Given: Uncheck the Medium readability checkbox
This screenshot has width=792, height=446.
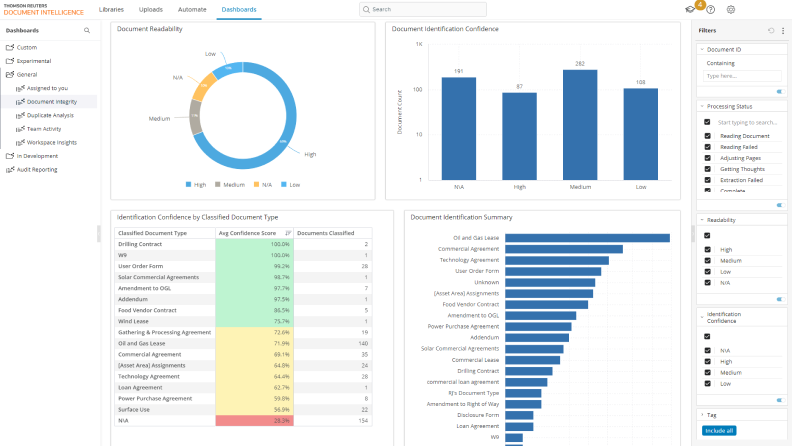Looking at the screenshot, I should coord(707,260).
